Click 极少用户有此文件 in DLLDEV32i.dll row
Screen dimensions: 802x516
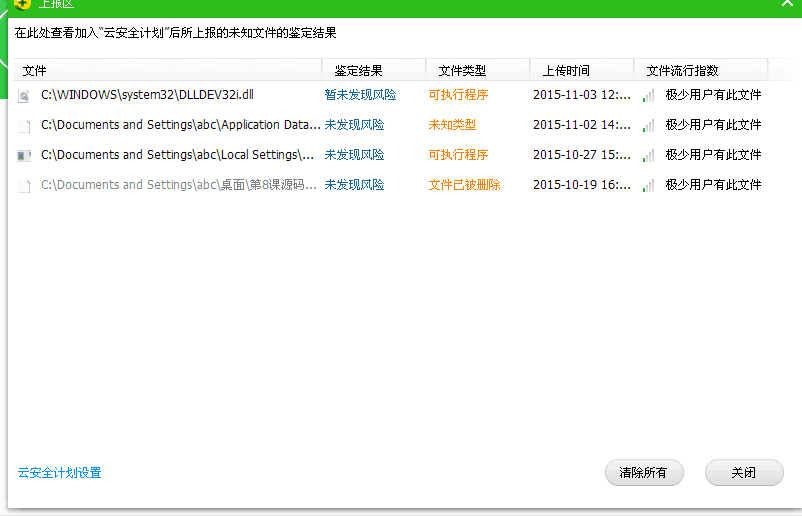click(714, 95)
